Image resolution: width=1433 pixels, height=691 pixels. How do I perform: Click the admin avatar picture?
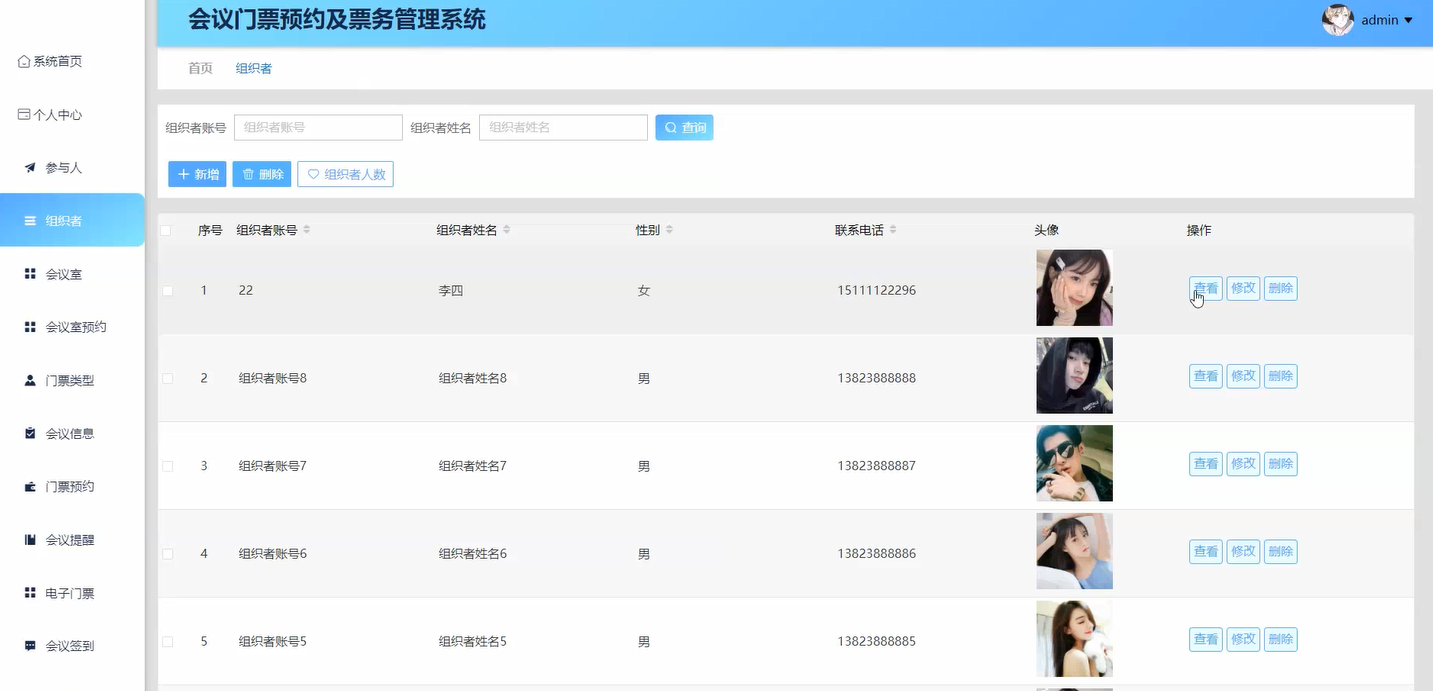(x=1338, y=20)
